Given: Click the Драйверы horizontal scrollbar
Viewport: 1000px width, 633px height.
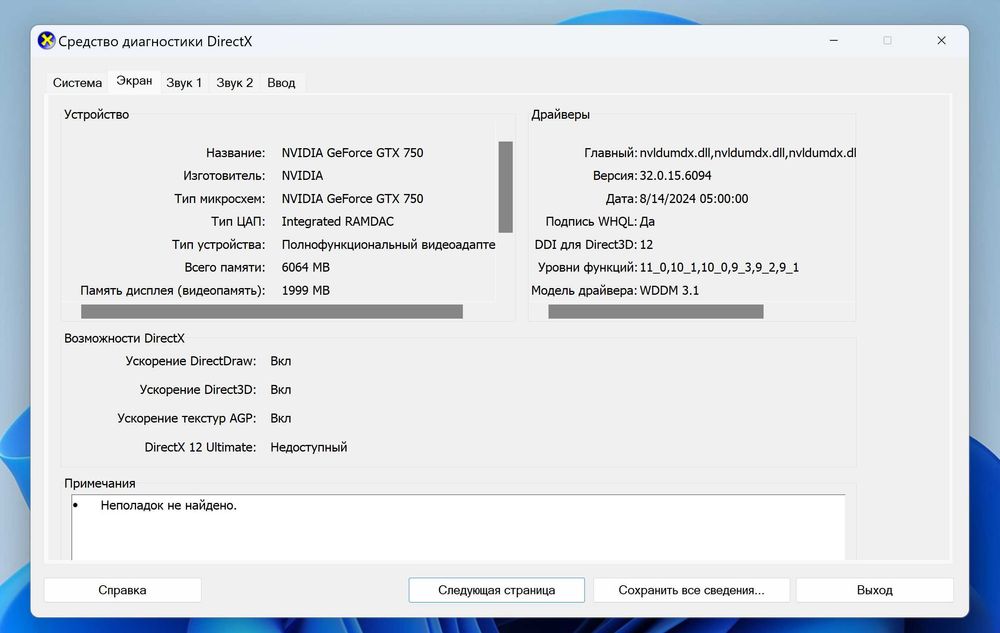Looking at the screenshot, I should 656,311.
